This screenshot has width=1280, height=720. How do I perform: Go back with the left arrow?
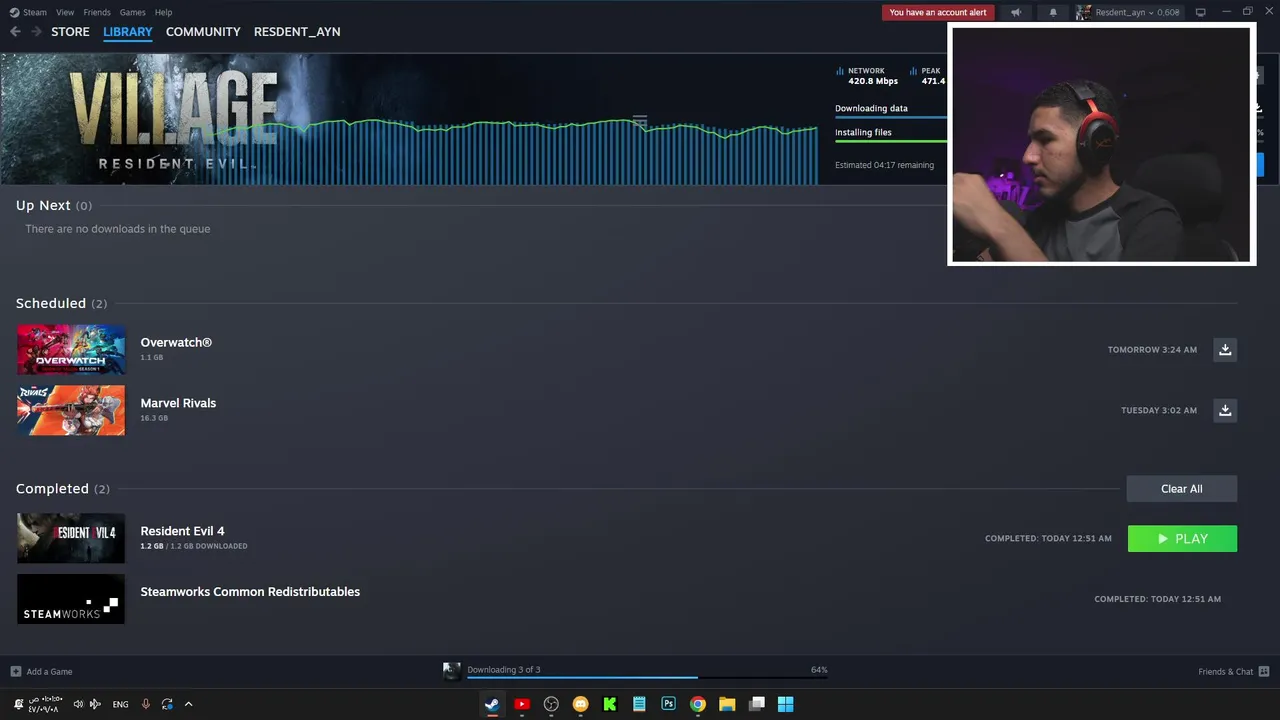15,32
